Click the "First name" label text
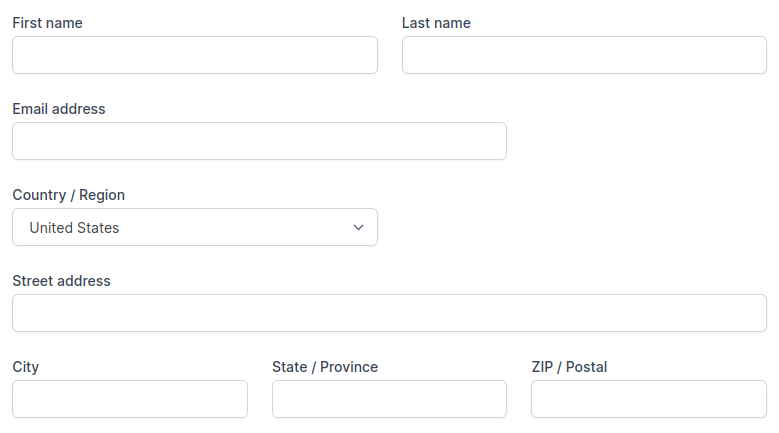 47,23
